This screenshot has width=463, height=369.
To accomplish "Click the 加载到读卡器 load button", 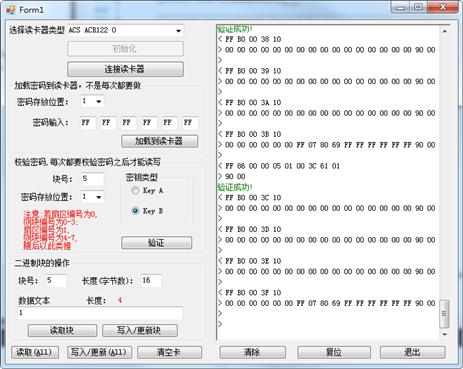I will pyautogui.click(x=159, y=141).
